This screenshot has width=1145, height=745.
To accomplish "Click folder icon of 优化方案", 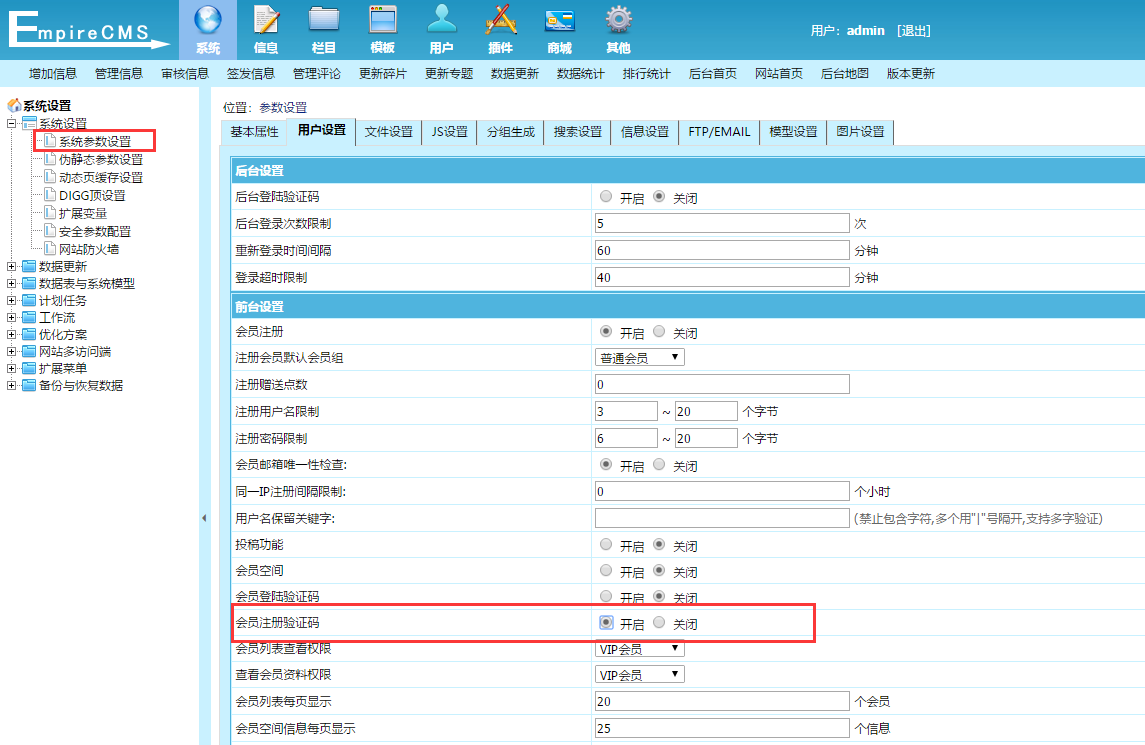I will tap(29, 334).
